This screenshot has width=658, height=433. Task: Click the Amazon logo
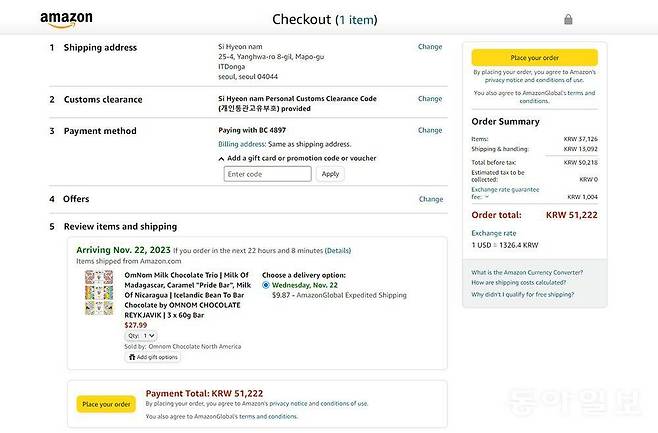tap(66, 19)
